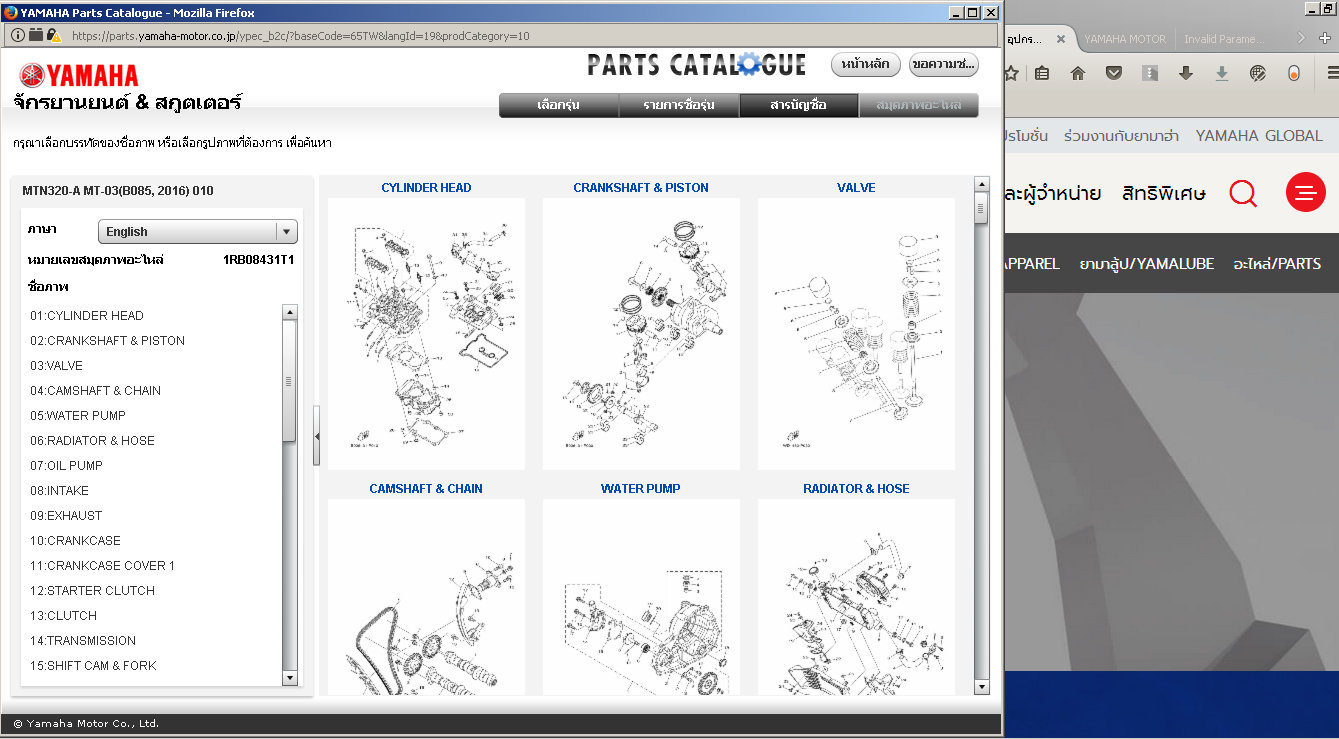
Task: Open the red round hamburger menu on Yamaha site
Action: tap(1306, 192)
